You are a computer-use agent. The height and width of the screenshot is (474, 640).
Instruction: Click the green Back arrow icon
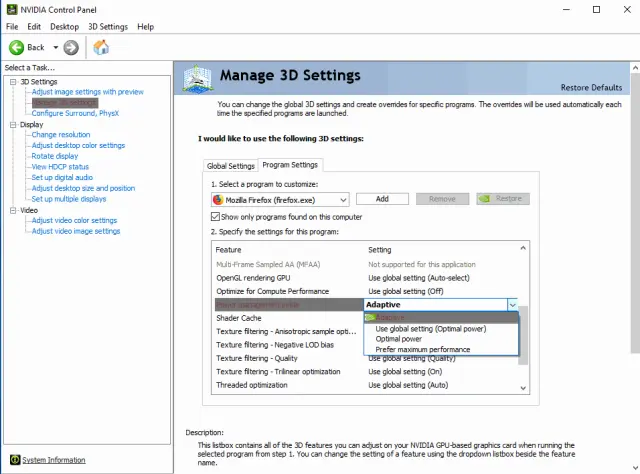pos(17,47)
